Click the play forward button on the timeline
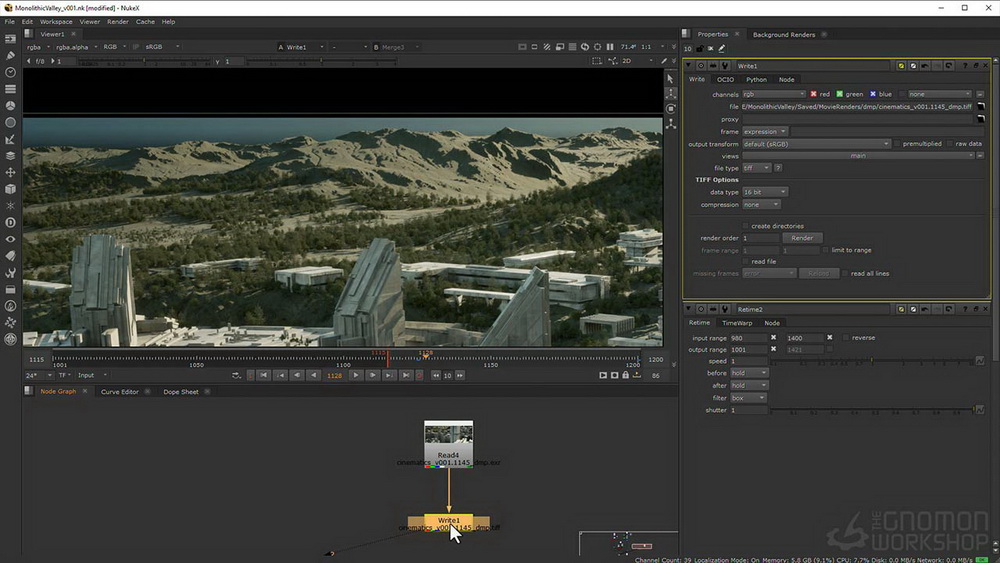Image resolution: width=1000 pixels, height=563 pixels. click(356, 376)
